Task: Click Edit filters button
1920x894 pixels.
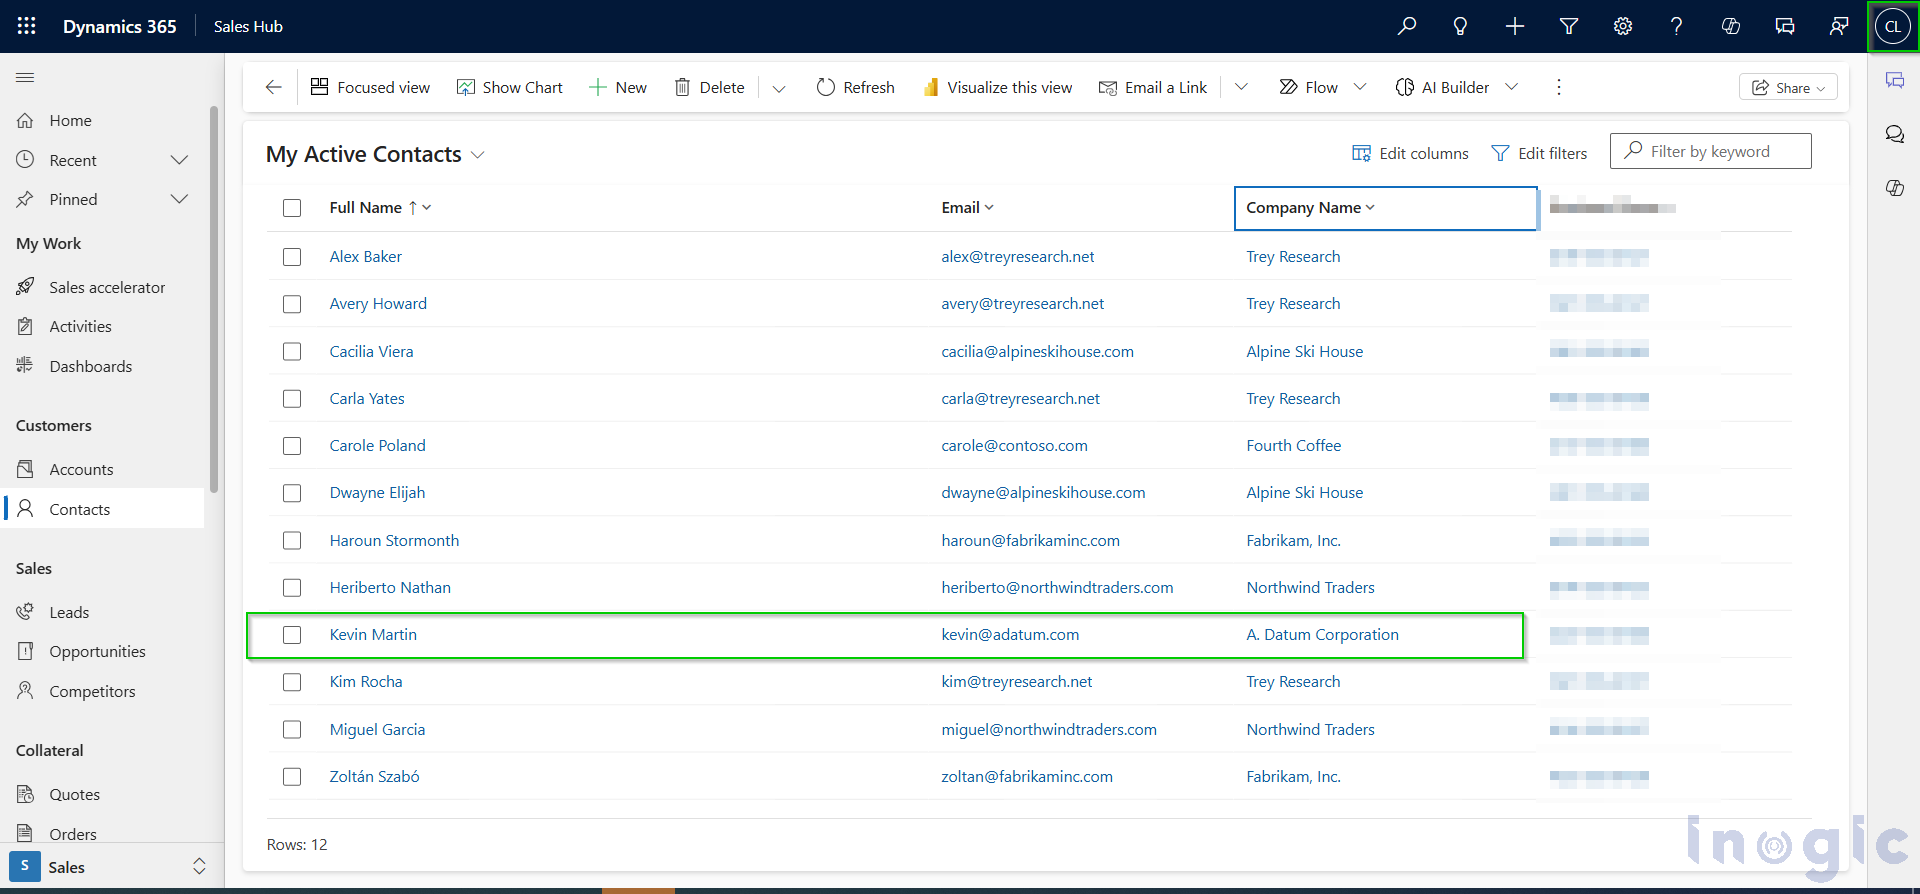Action: [1539, 153]
